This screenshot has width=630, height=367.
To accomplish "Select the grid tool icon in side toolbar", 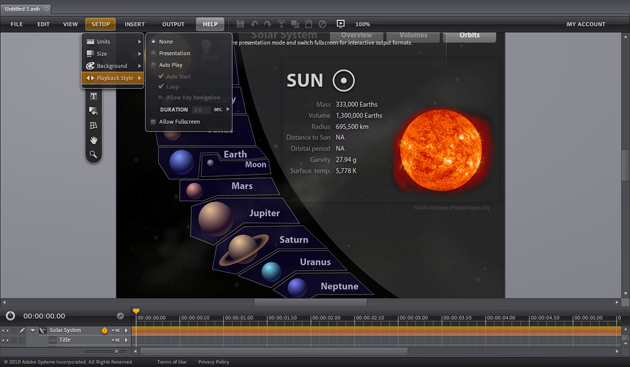I will point(93,125).
